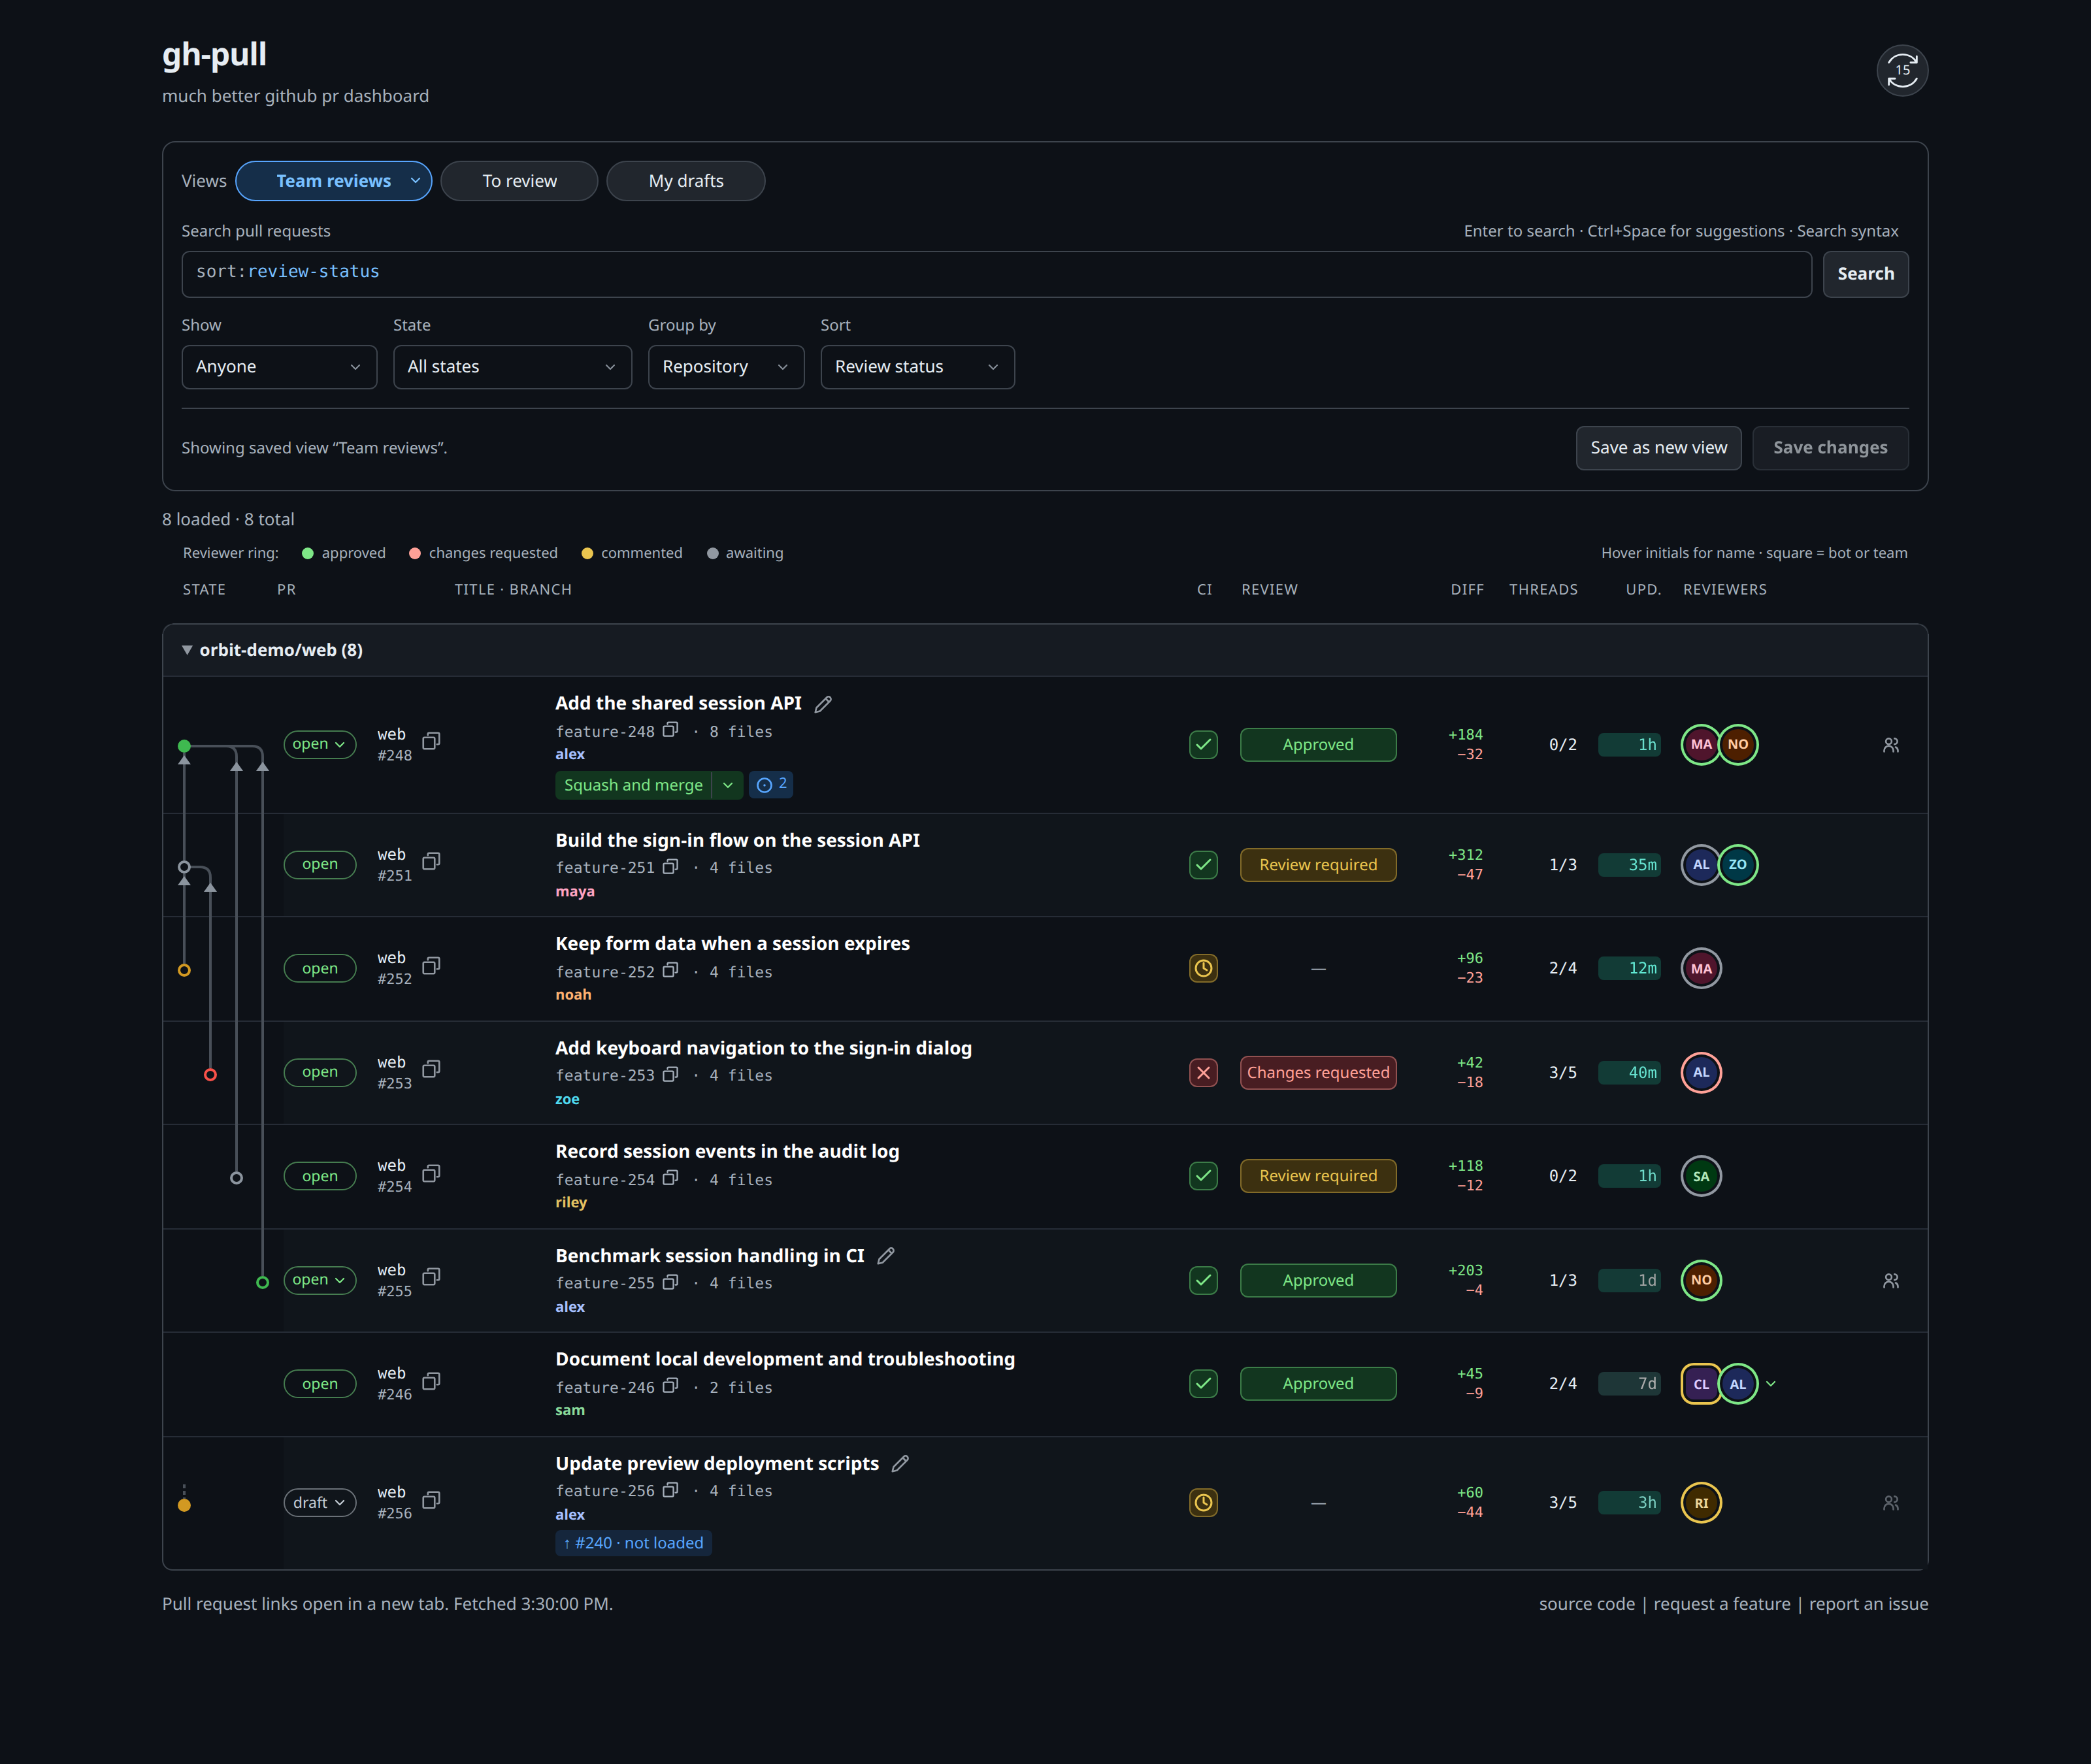Viewport: 2091px width, 1764px height.
Task: Click the pending CI clock icon for #252
Action: pos(1203,969)
